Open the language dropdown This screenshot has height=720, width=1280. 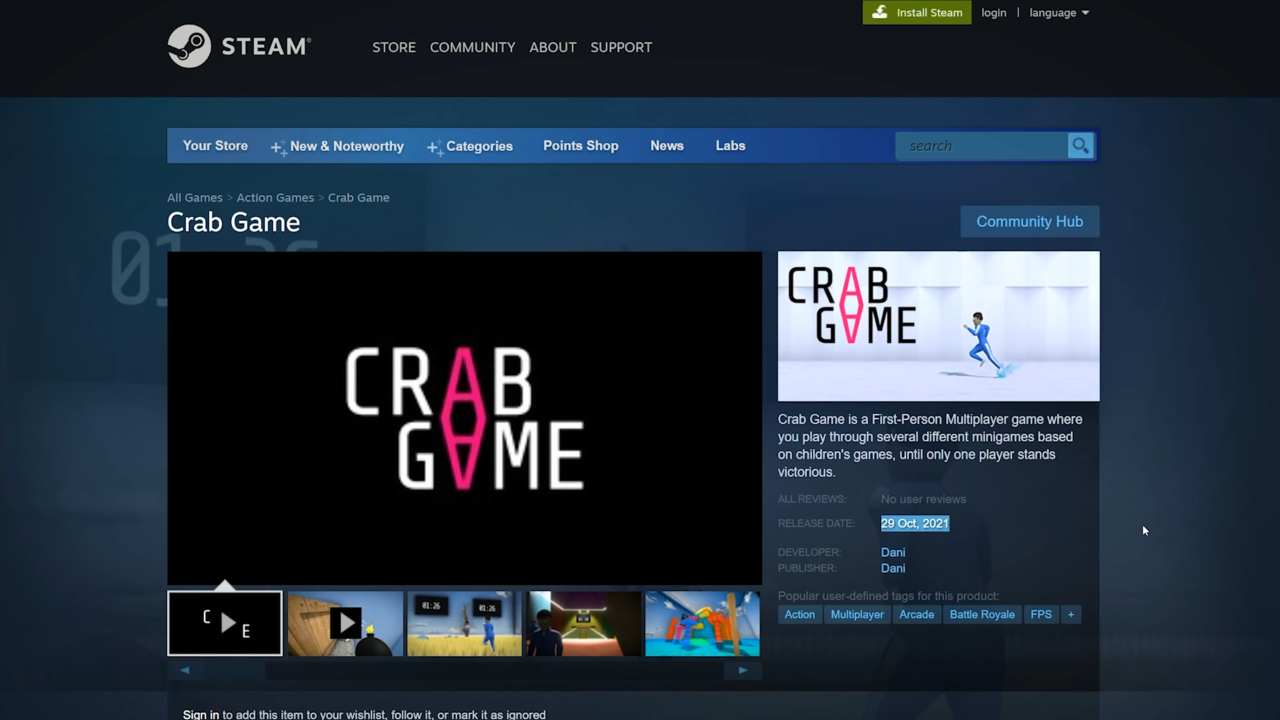(1059, 13)
